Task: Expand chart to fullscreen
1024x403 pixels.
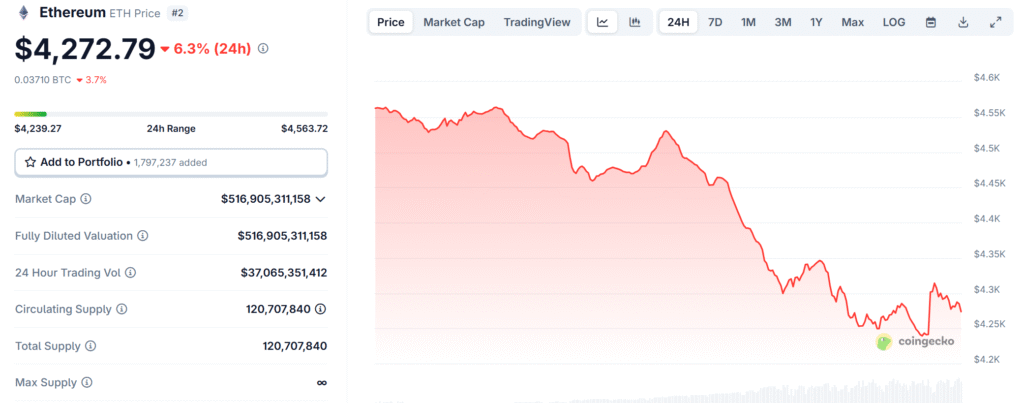Action: coord(995,22)
